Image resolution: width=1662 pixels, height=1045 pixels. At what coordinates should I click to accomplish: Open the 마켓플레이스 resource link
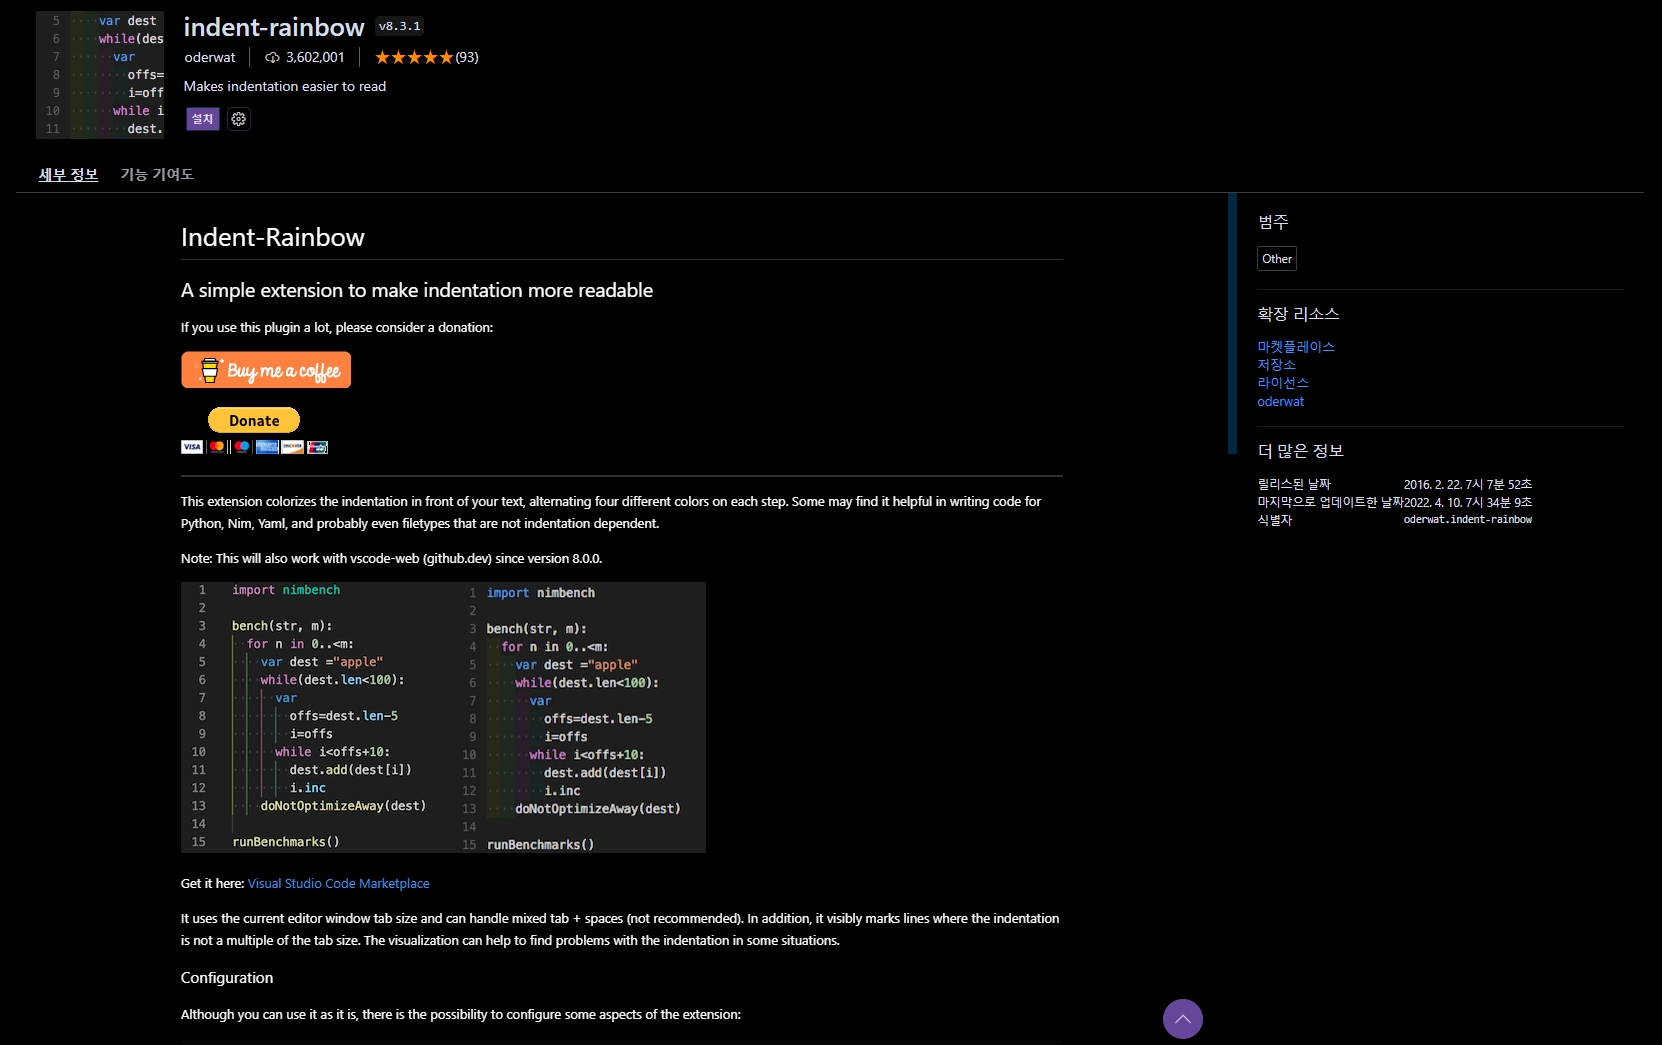1296,346
